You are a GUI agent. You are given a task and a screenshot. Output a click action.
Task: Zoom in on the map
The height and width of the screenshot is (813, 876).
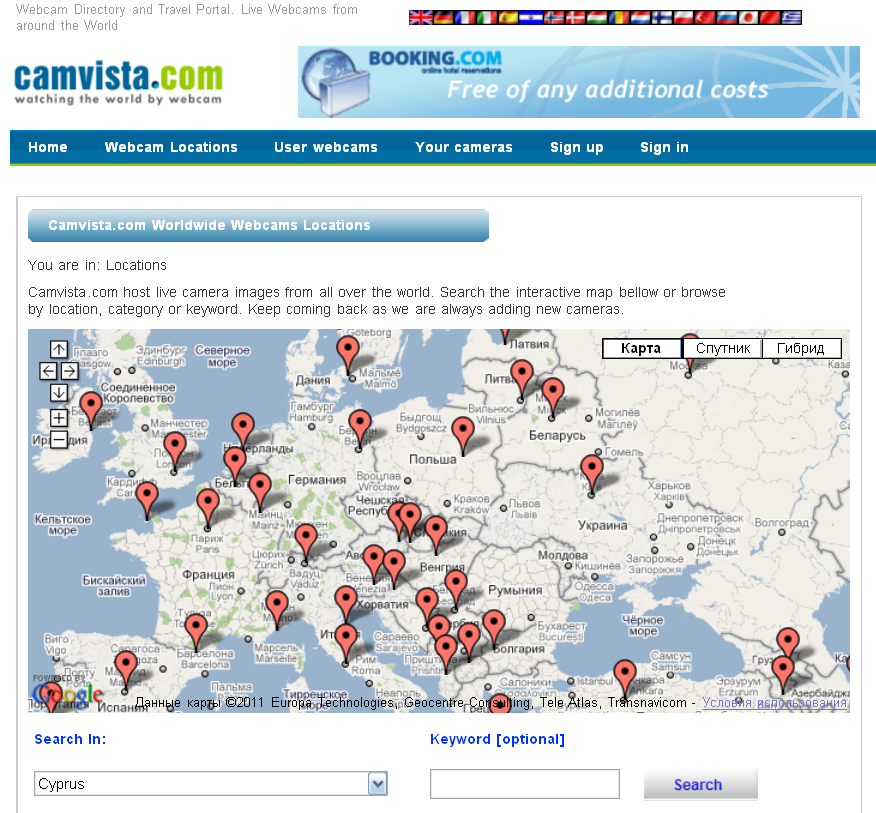click(59, 417)
